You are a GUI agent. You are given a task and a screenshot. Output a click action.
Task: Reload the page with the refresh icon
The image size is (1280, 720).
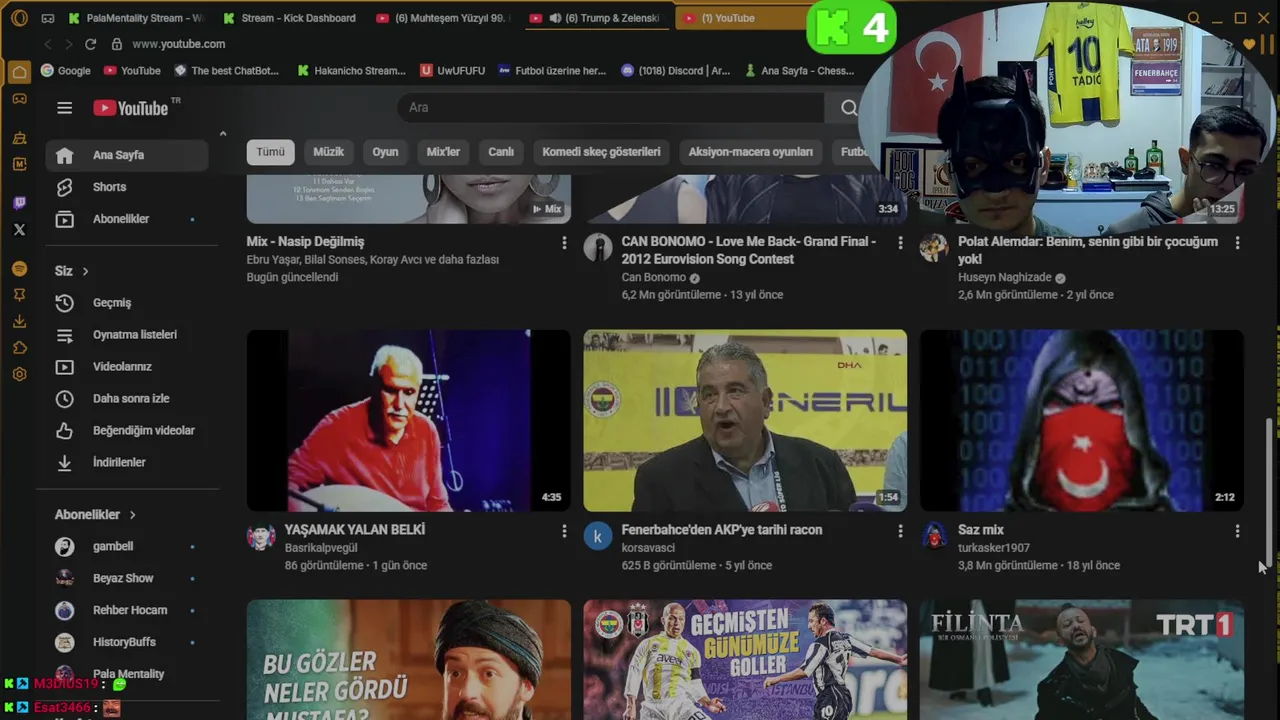click(90, 44)
